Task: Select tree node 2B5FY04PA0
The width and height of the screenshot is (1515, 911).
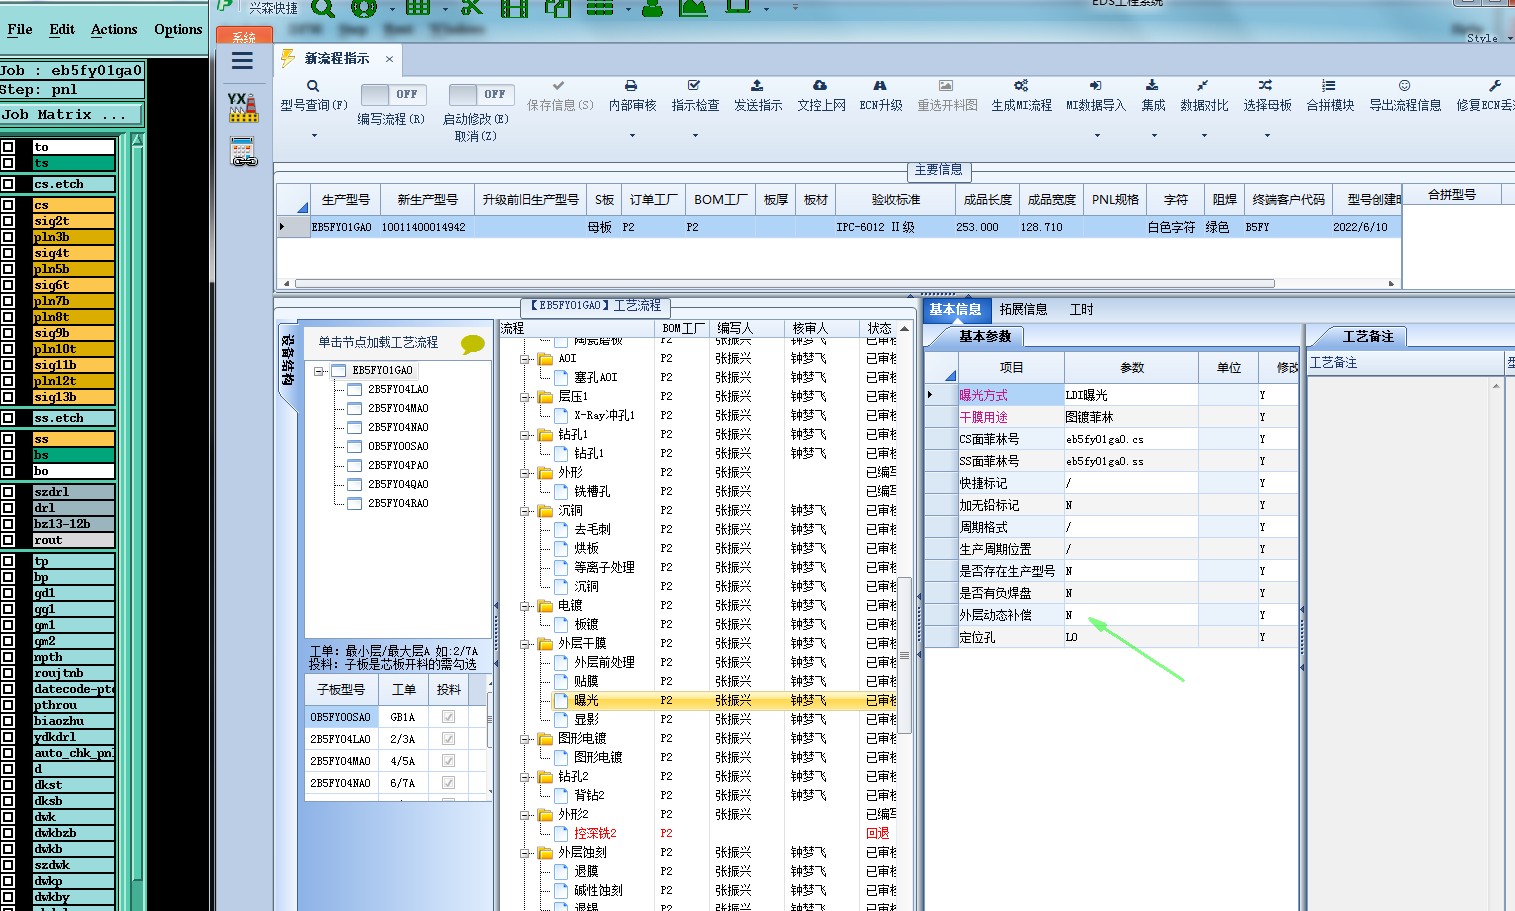Action: click(398, 466)
